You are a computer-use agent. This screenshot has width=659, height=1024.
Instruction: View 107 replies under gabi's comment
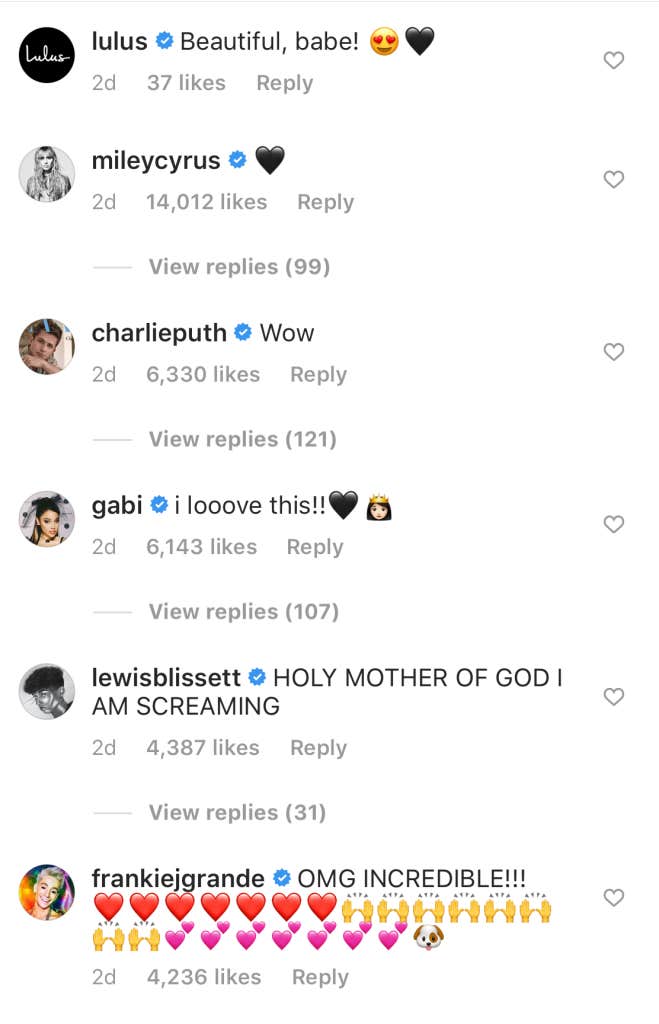[243, 611]
